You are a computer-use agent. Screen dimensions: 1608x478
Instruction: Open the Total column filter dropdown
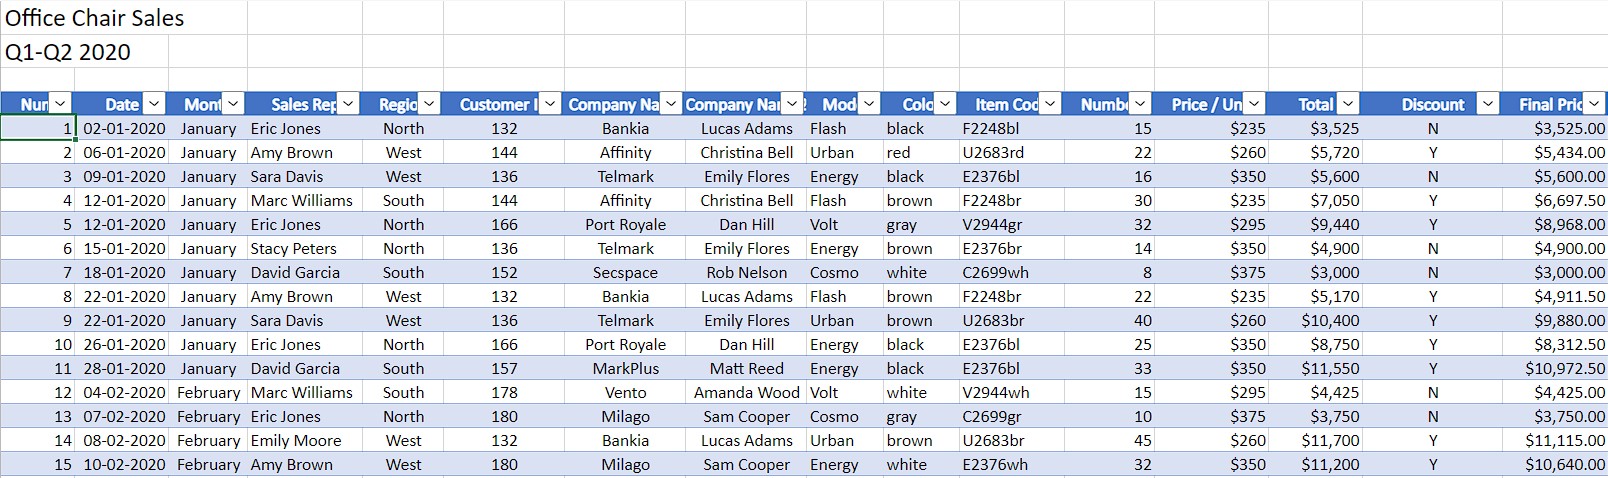point(1348,104)
